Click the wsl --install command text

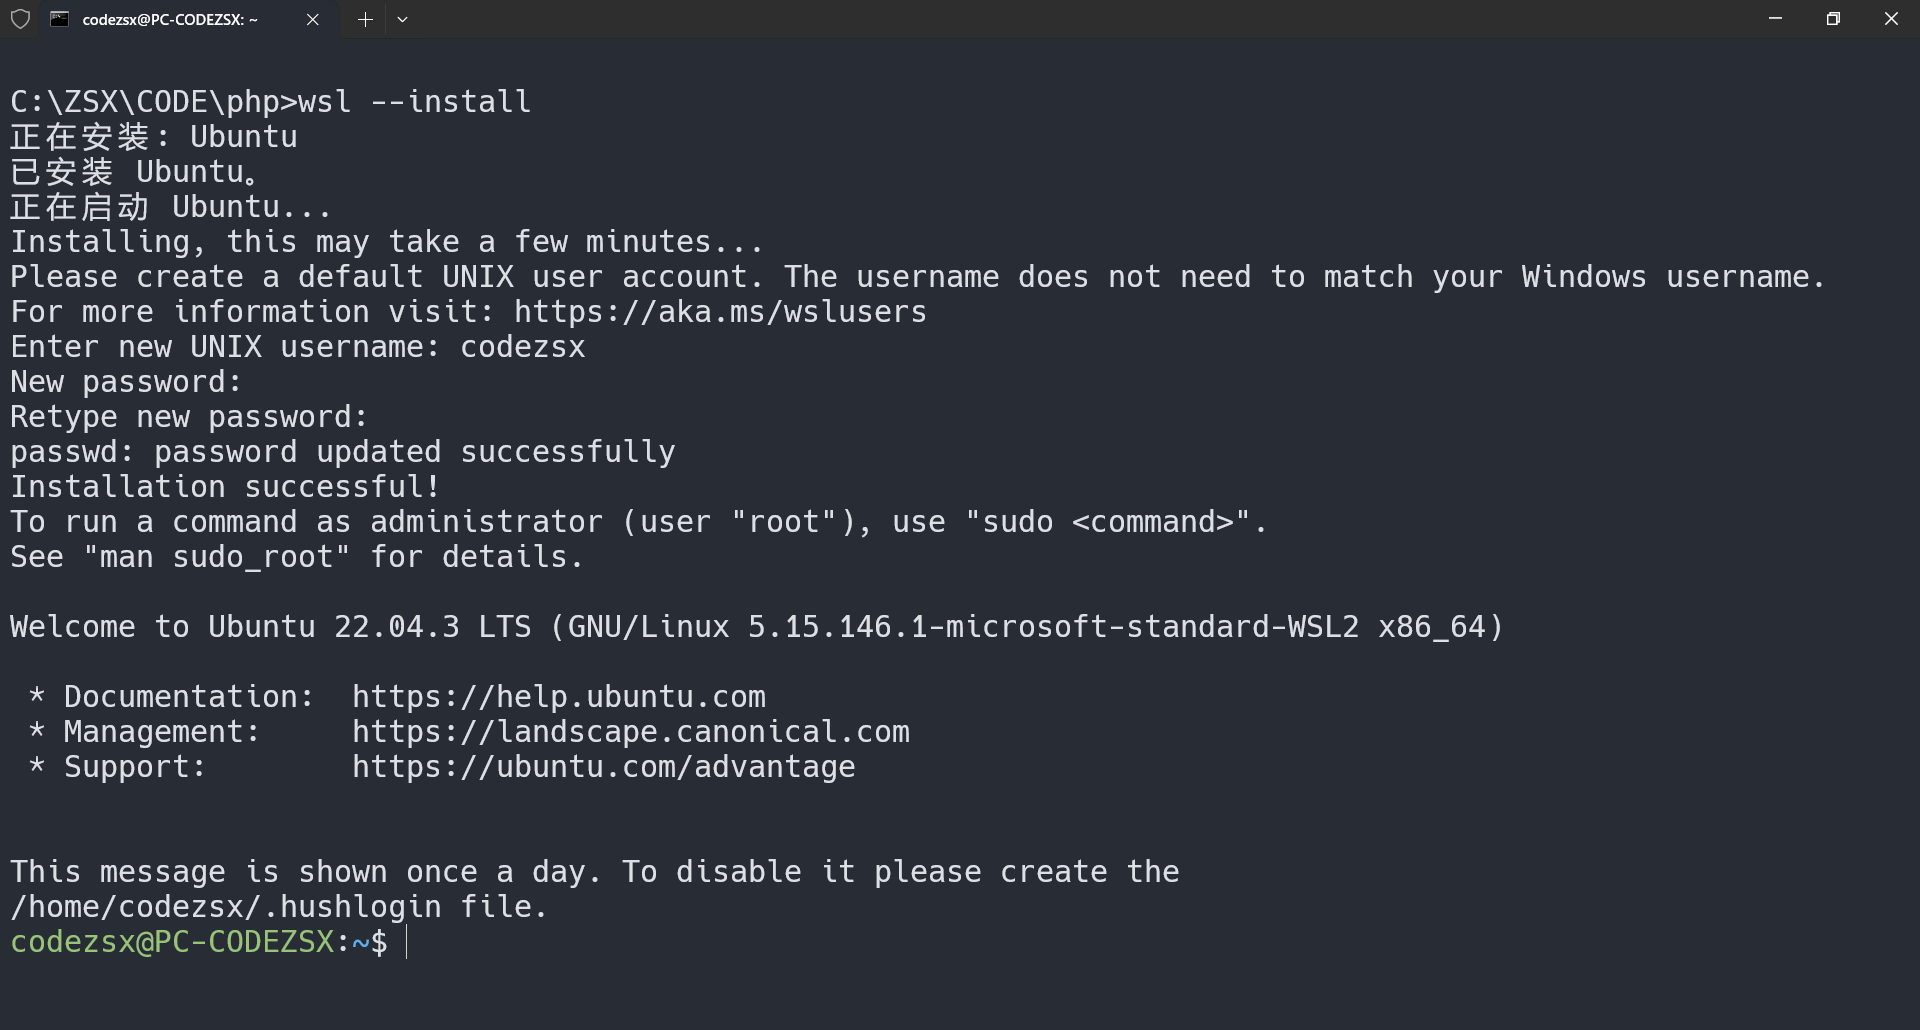pos(412,101)
